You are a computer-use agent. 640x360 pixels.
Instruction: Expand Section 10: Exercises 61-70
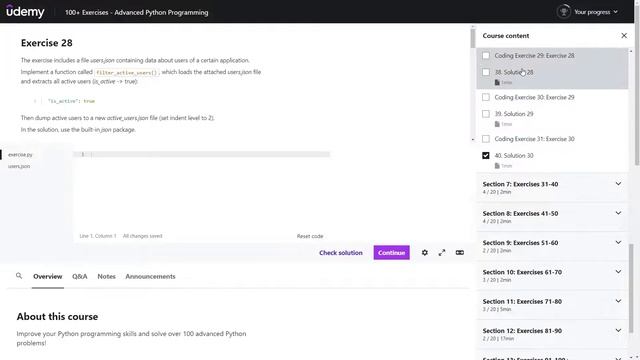(552, 276)
